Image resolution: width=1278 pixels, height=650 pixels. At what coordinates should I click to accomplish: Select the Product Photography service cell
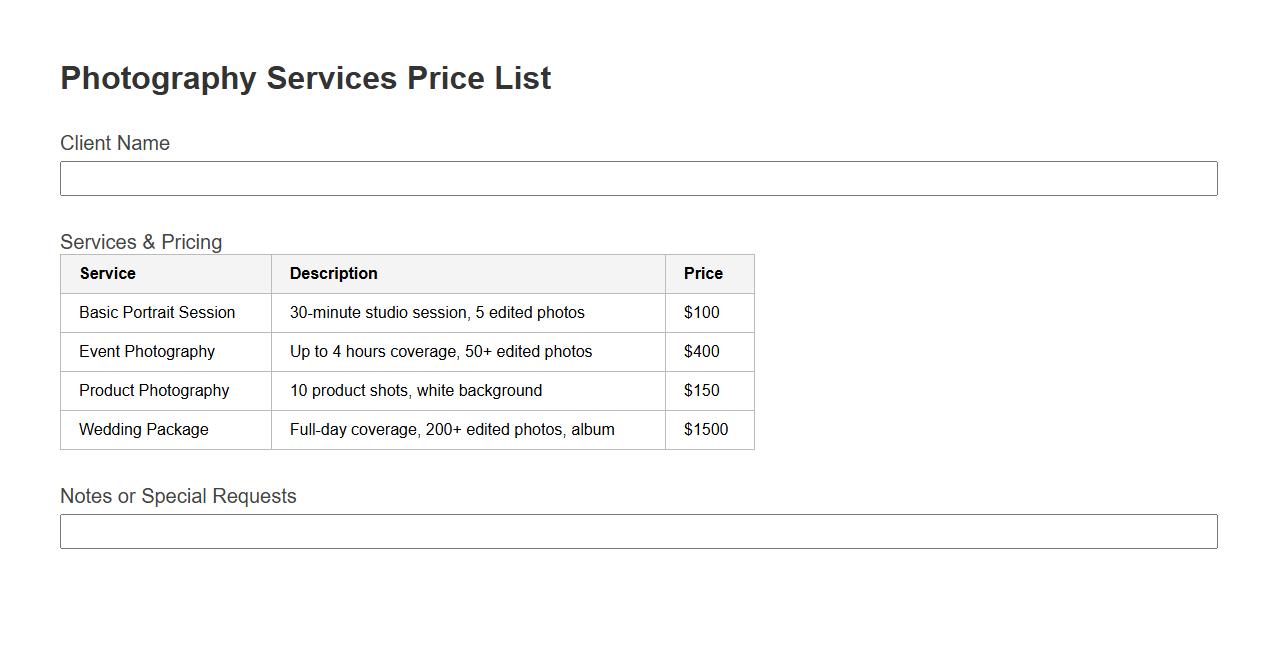pyautogui.click(x=154, y=391)
